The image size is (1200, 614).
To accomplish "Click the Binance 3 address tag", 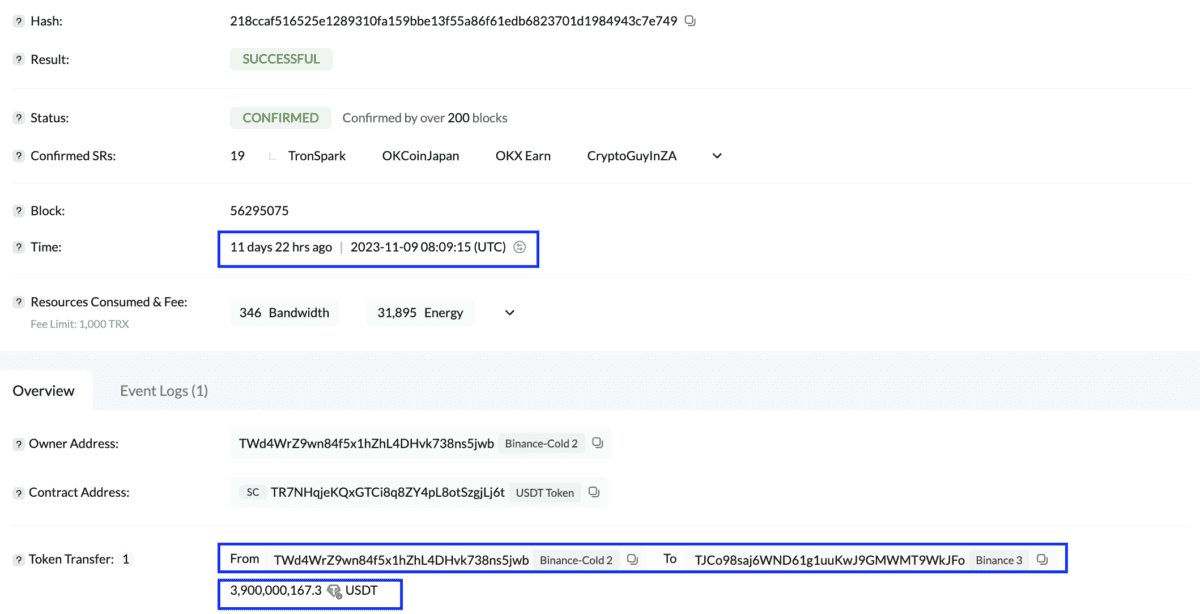I will [999, 560].
